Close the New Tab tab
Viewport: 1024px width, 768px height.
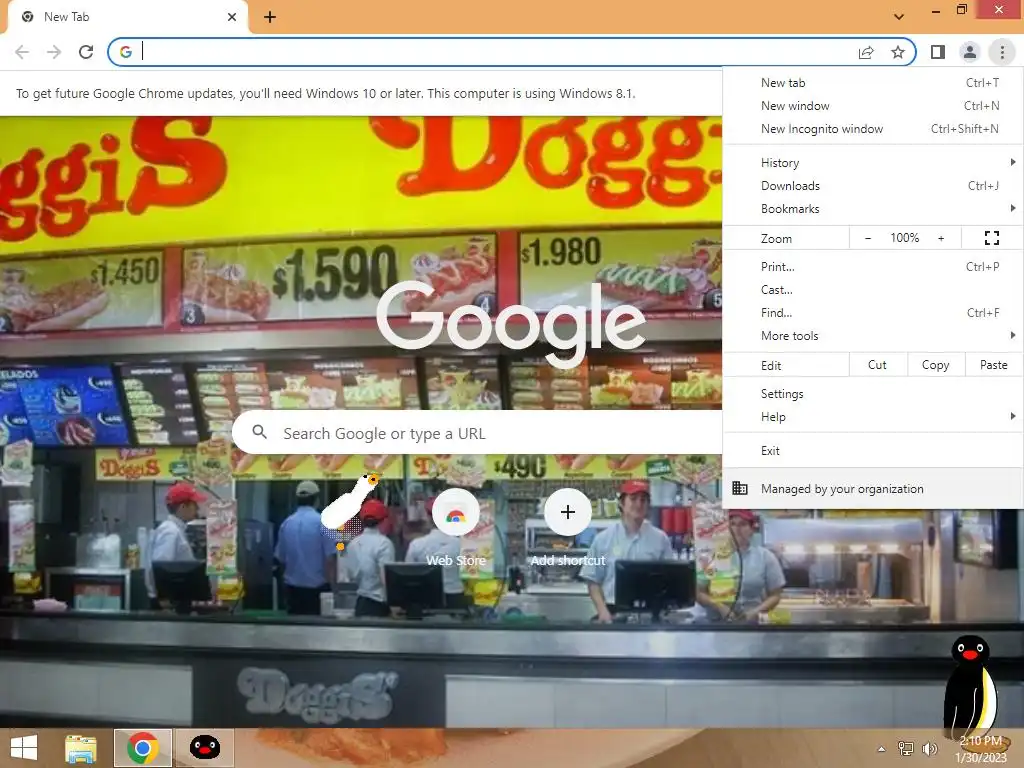(232, 17)
